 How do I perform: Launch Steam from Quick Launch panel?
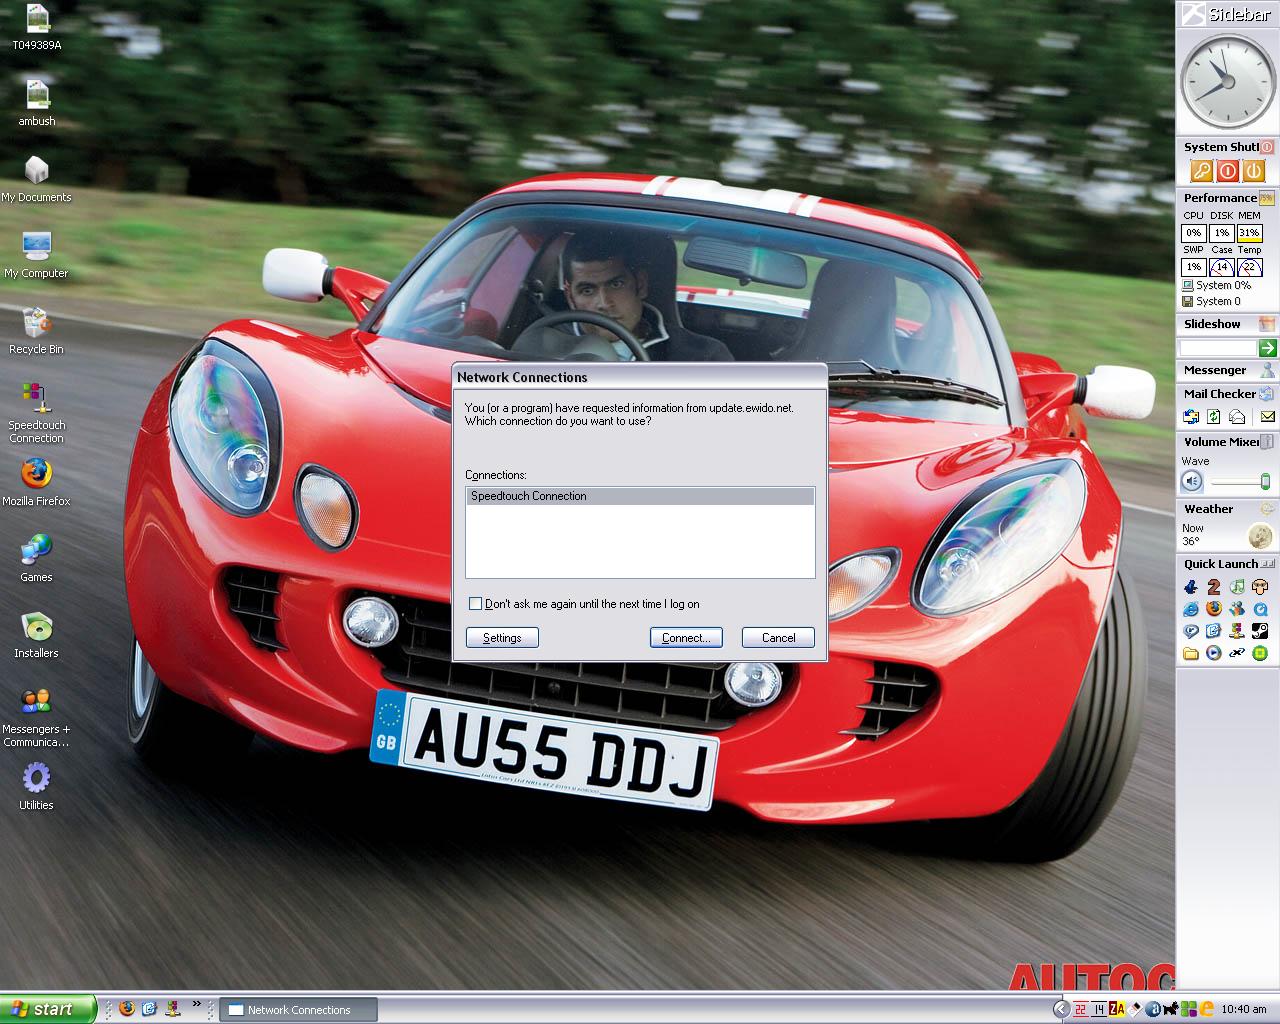pyautogui.click(x=1260, y=631)
